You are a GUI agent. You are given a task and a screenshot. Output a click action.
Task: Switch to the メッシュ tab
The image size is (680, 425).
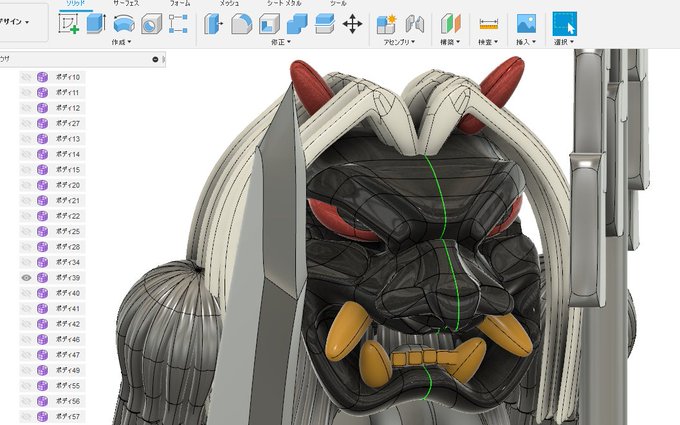(229, 3)
